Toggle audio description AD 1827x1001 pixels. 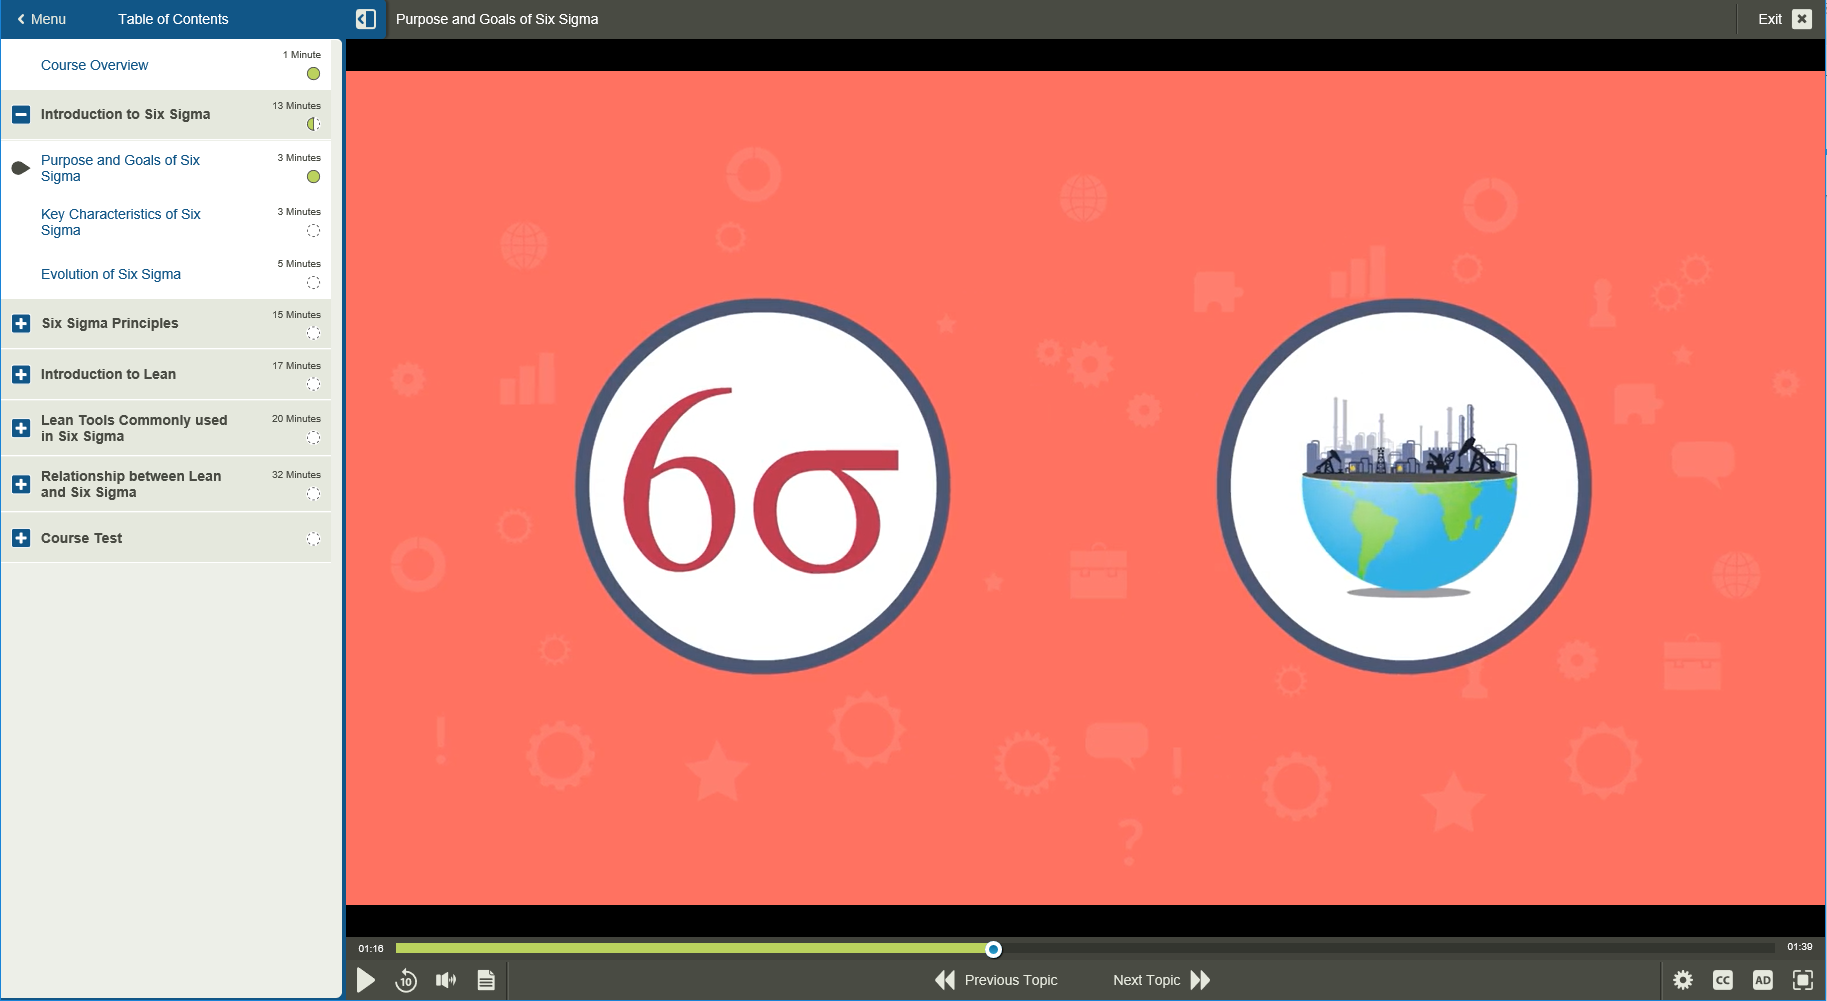coord(1763,980)
